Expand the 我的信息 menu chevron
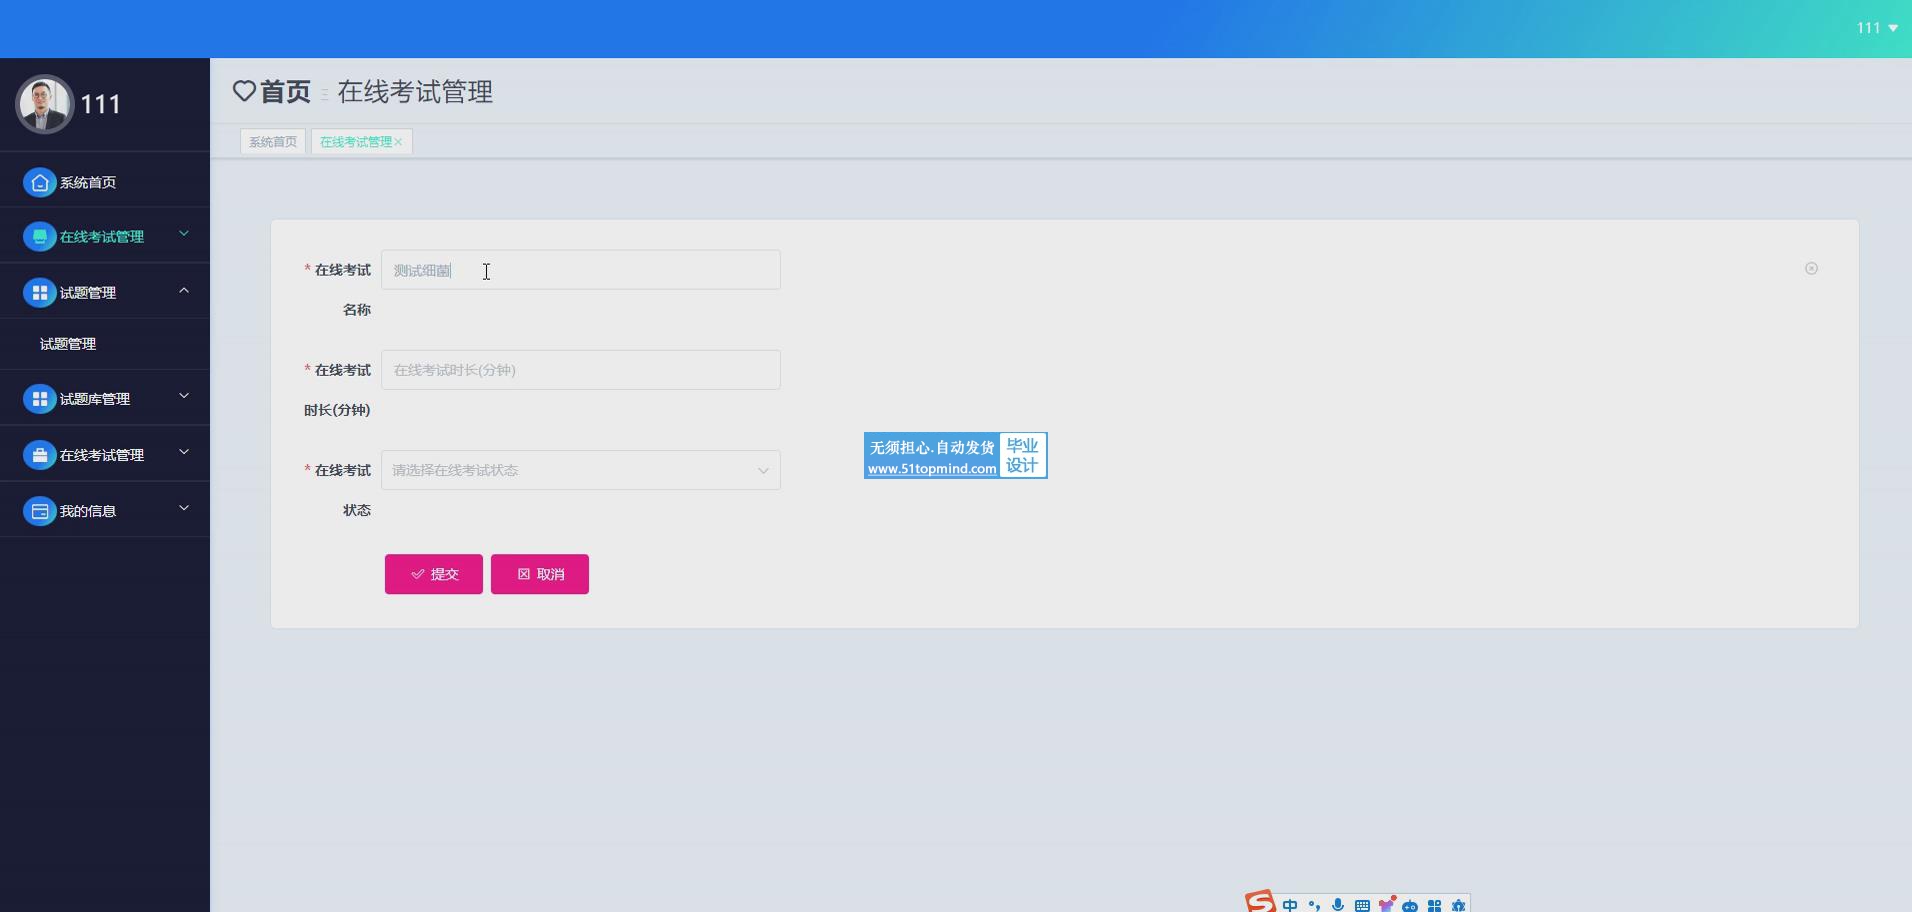 coord(184,508)
